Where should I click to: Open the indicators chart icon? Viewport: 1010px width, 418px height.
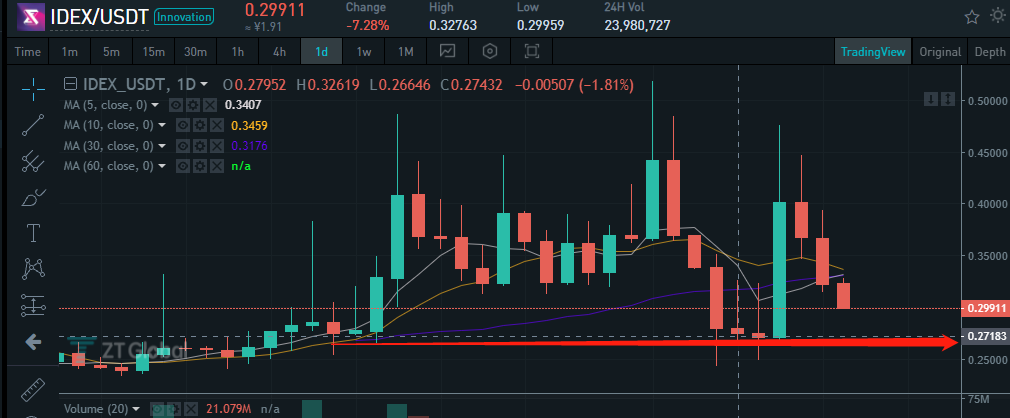coord(447,52)
